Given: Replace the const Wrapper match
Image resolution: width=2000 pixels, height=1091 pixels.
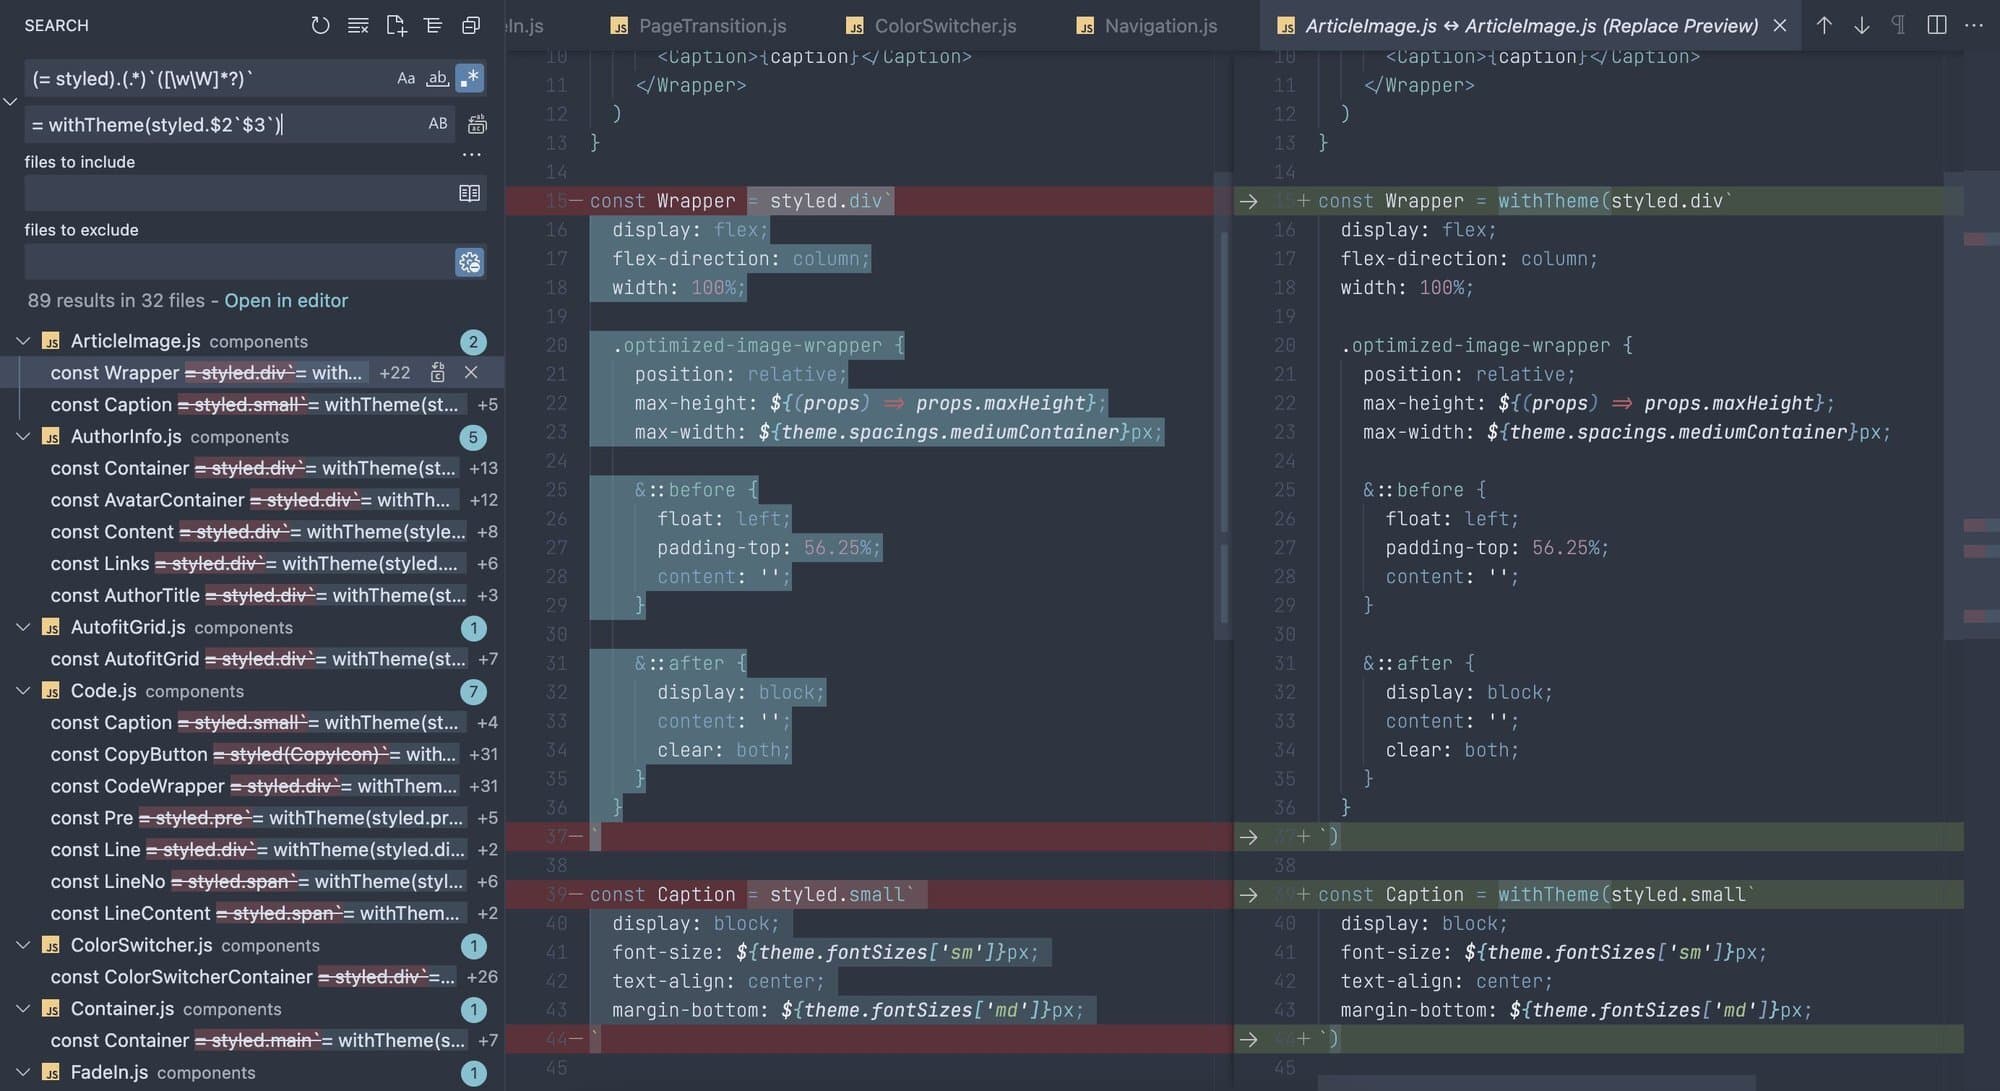Looking at the screenshot, I should [438, 372].
